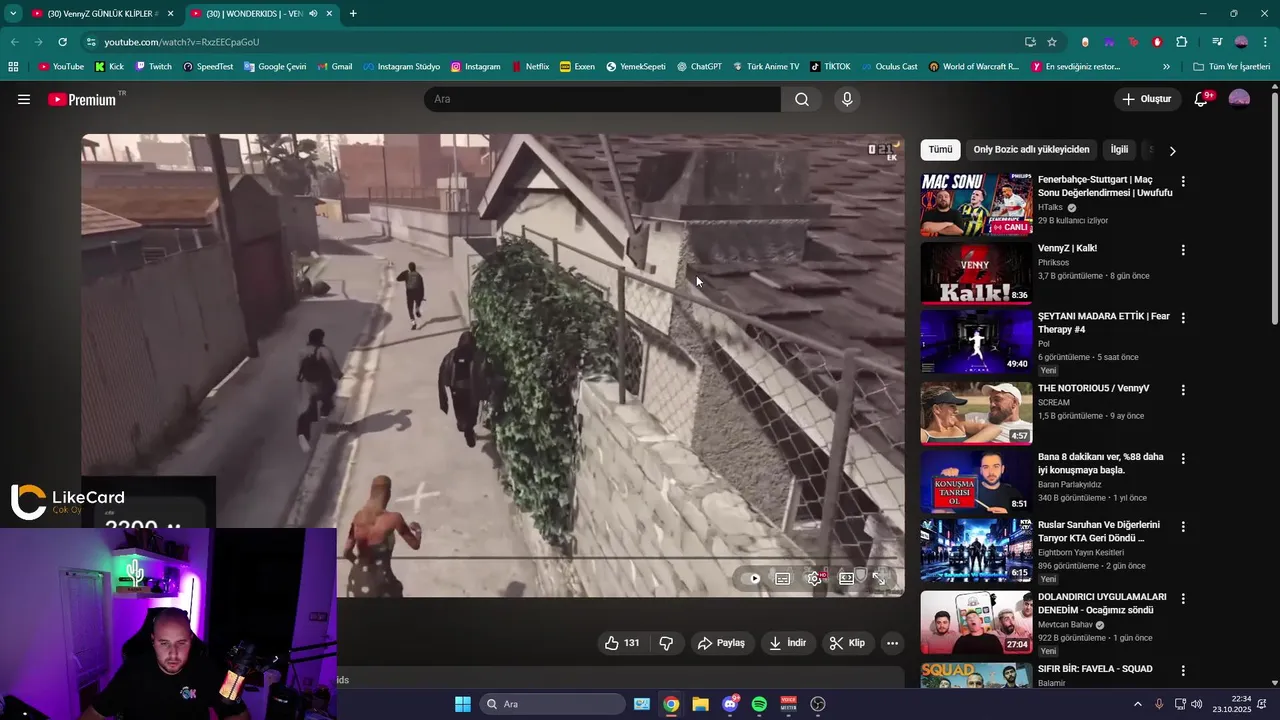Open options for DOLANDIRICI UYGULAMALARI video
This screenshot has width=1280, height=720.
[1183, 599]
